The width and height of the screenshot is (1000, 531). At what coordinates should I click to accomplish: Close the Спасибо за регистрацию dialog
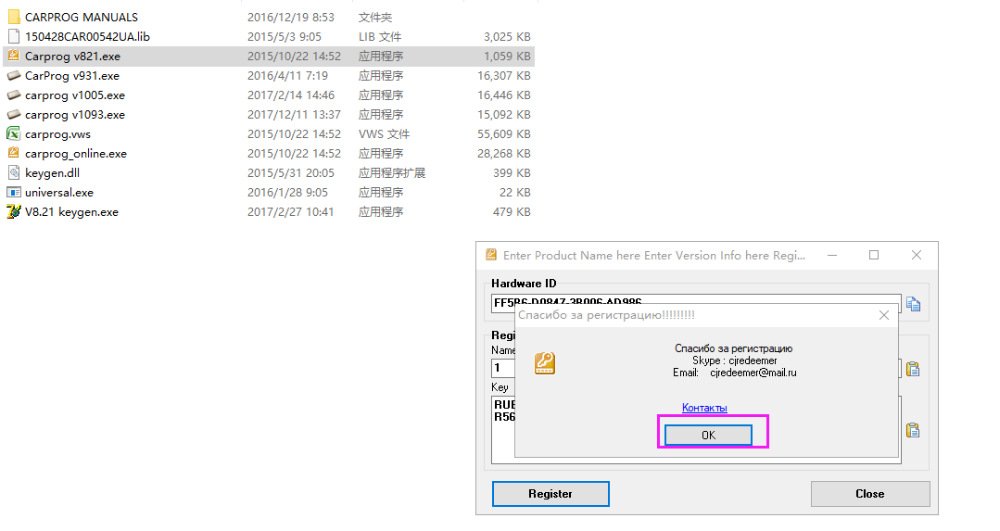click(x=884, y=315)
